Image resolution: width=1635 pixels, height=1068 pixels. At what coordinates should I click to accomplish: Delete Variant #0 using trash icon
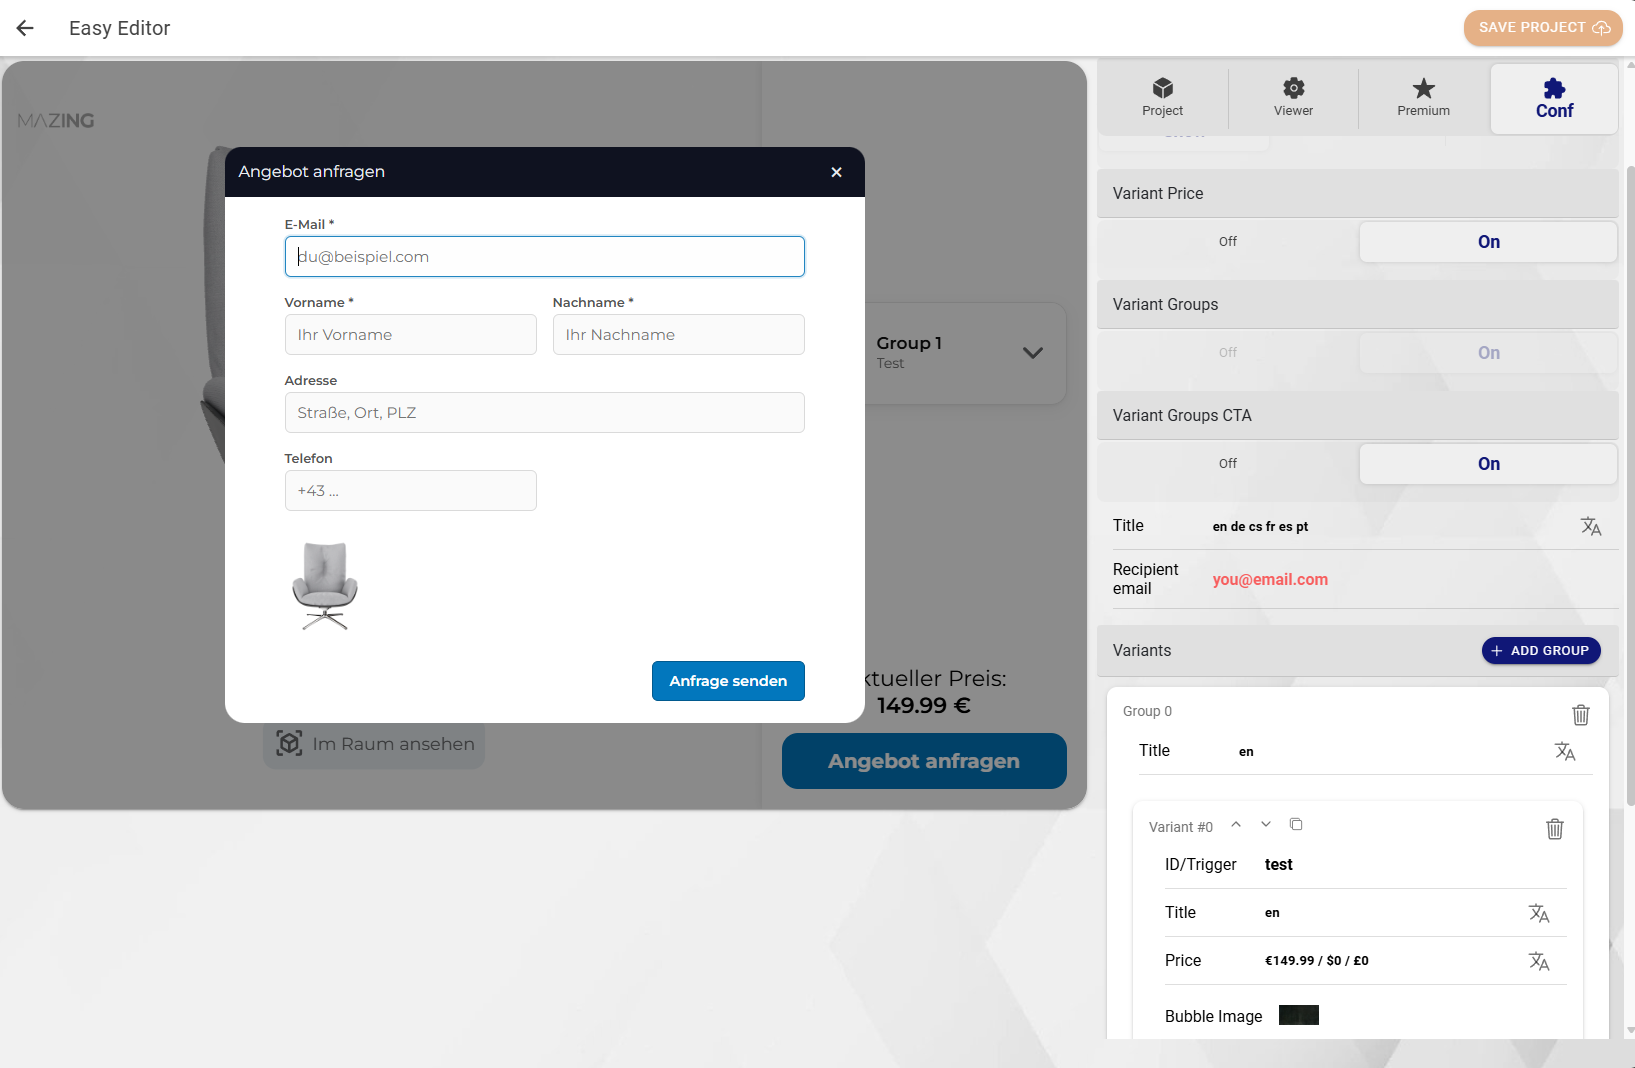(x=1554, y=828)
